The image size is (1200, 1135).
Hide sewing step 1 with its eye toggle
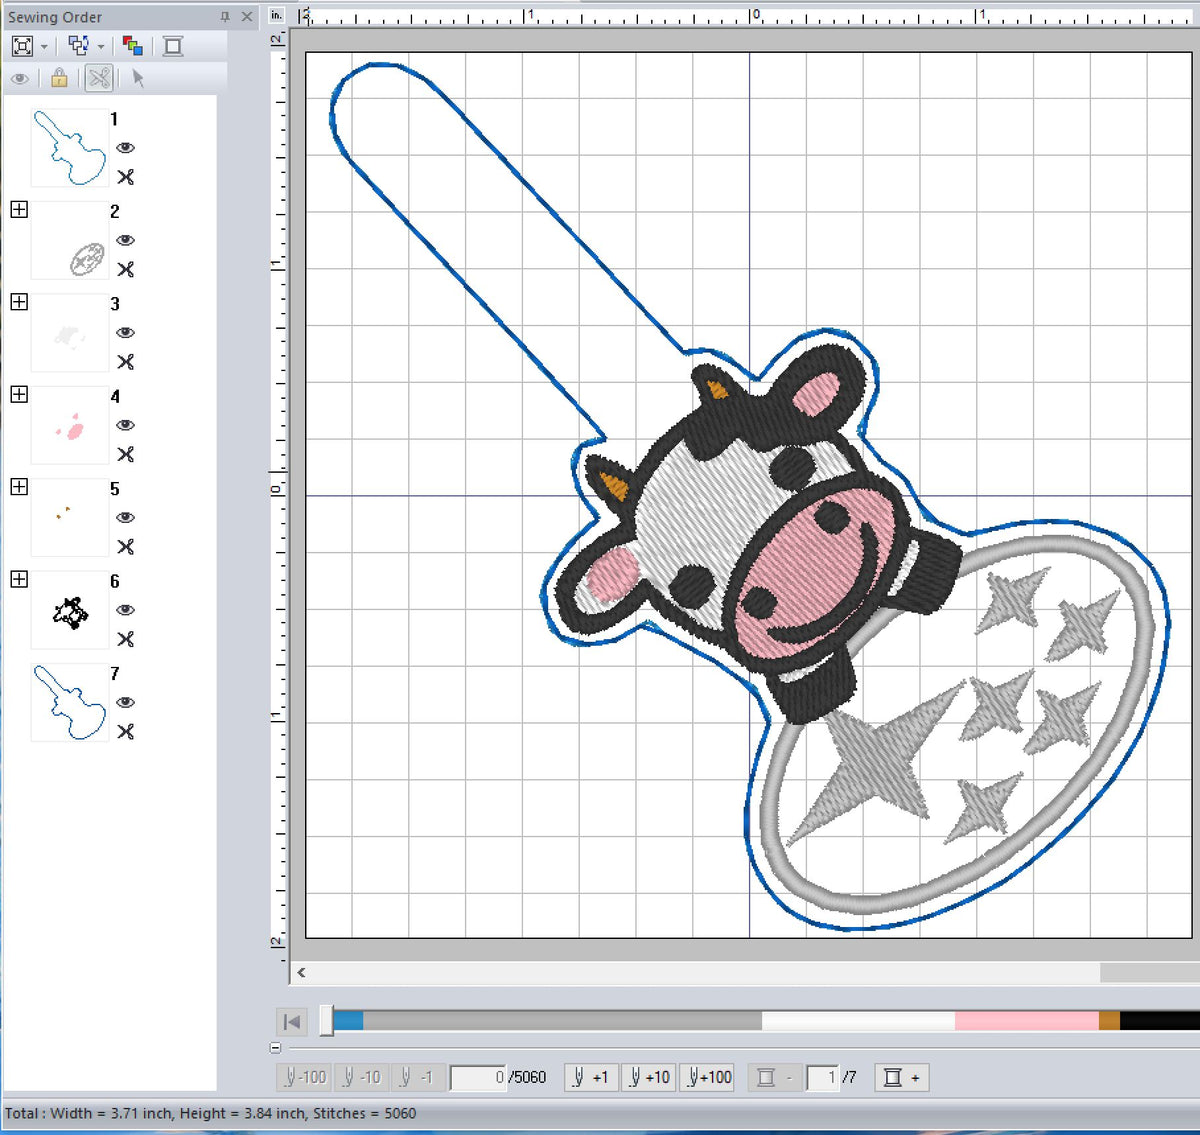(x=125, y=147)
